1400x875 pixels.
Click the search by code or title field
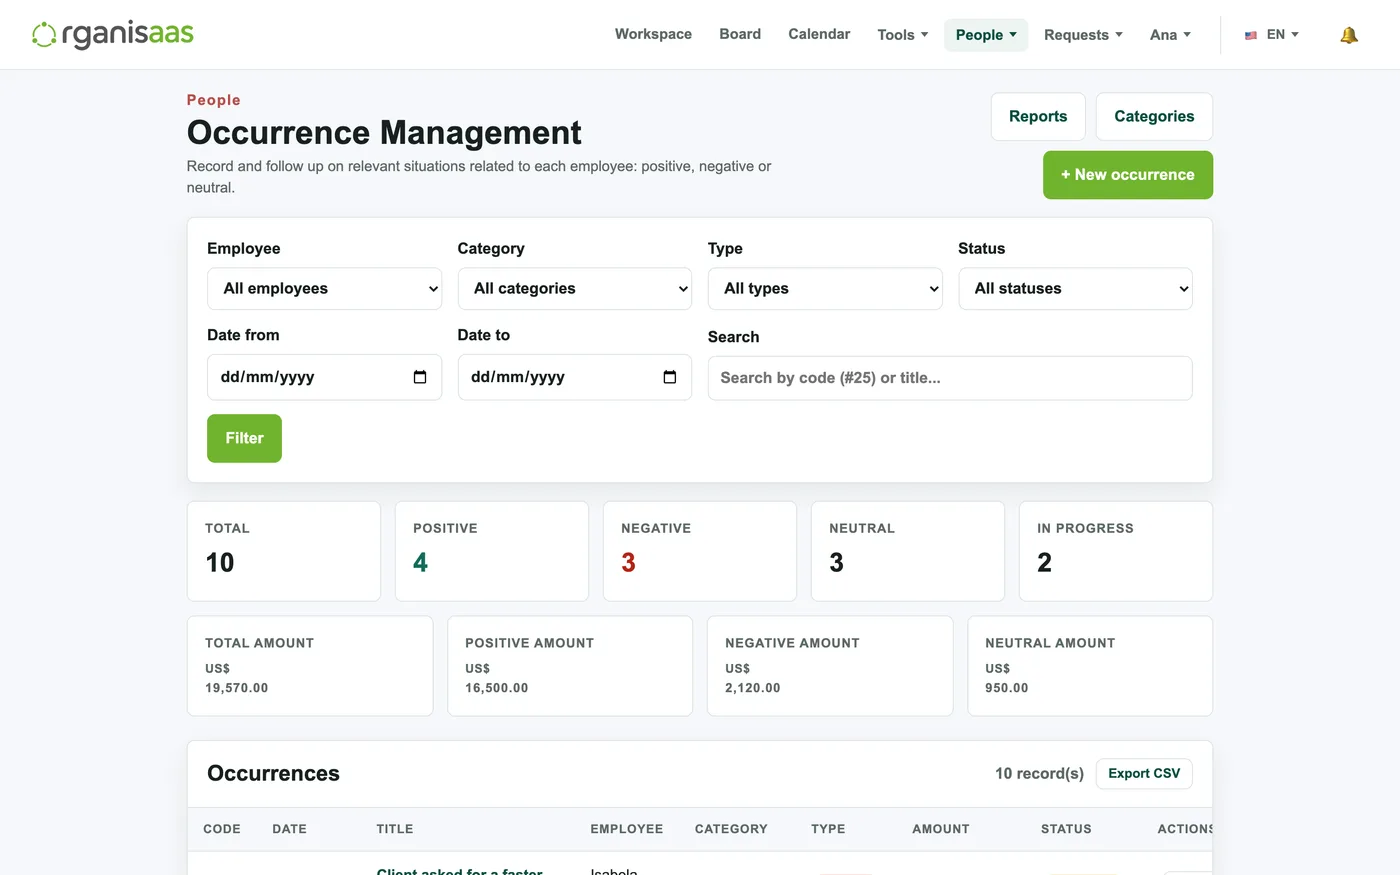click(x=950, y=378)
